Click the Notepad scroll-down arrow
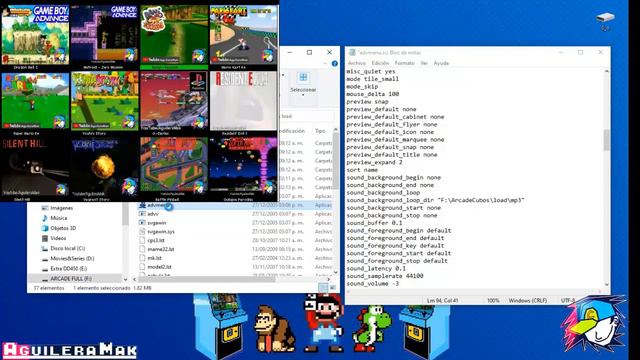640x360 pixels. tap(607, 284)
